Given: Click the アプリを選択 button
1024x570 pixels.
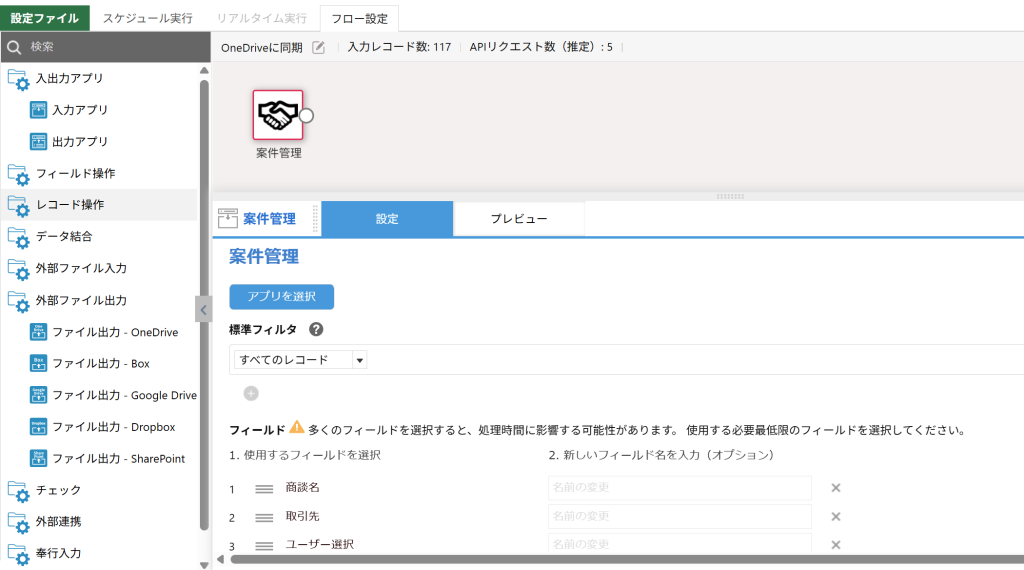Looking at the screenshot, I should click(x=281, y=296).
